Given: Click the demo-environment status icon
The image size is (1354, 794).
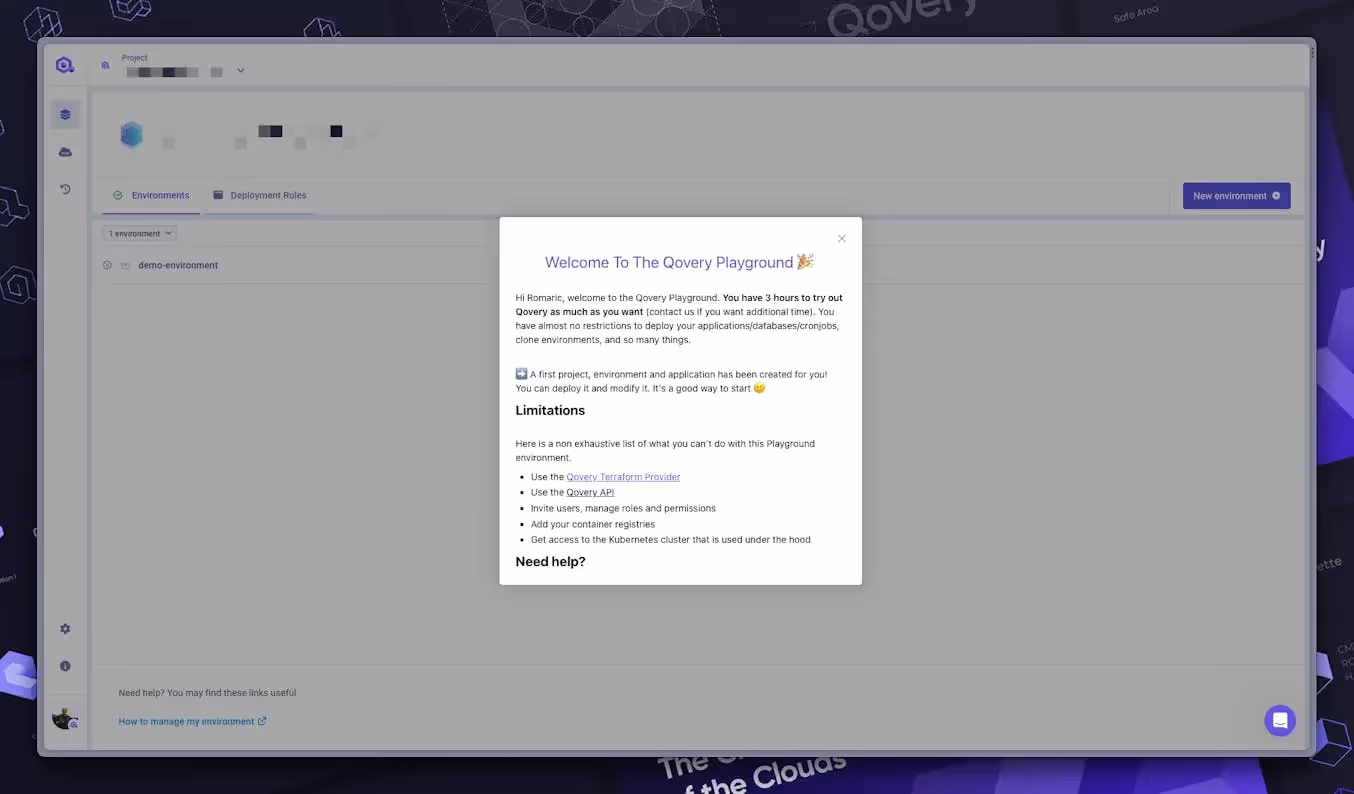Looking at the screenshot, I should [107, 265].
